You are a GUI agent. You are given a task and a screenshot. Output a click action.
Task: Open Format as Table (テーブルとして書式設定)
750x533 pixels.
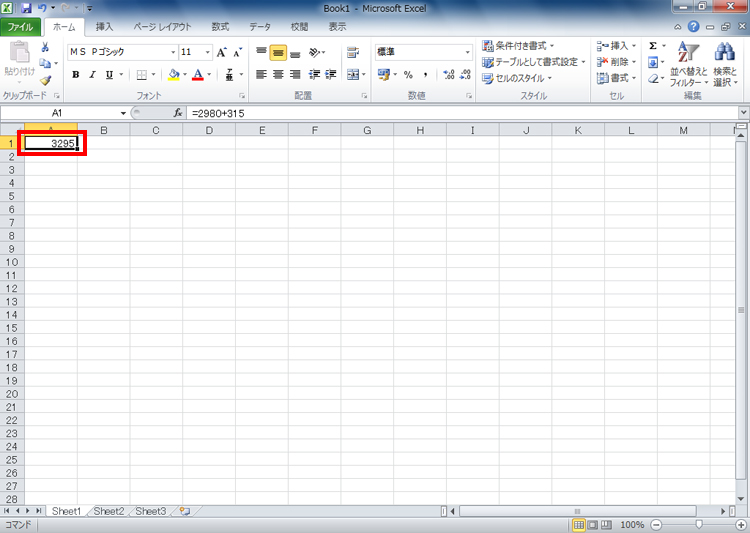[x=534, y=62]
